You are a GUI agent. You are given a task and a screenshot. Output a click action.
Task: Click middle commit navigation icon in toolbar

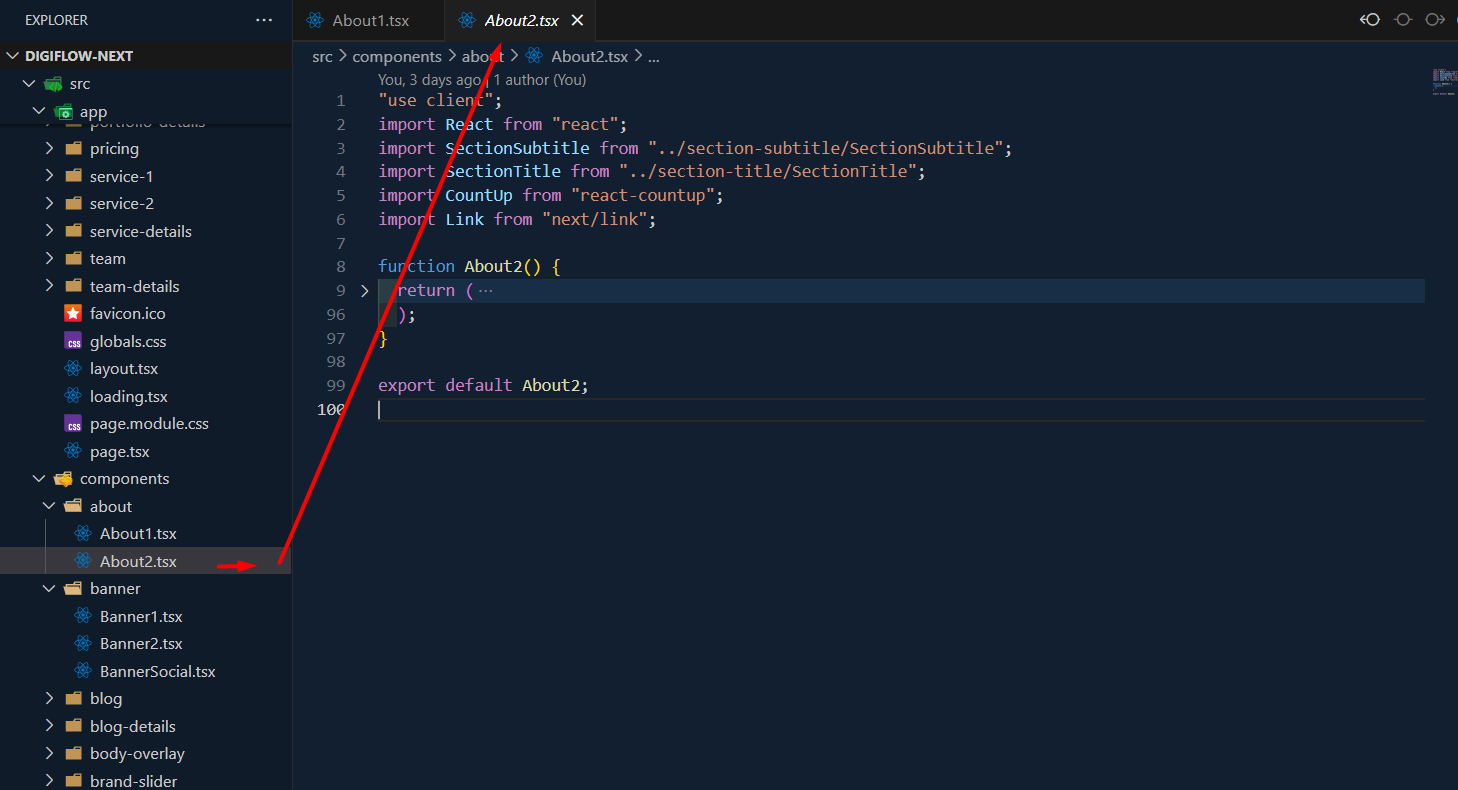point(1403,20)
